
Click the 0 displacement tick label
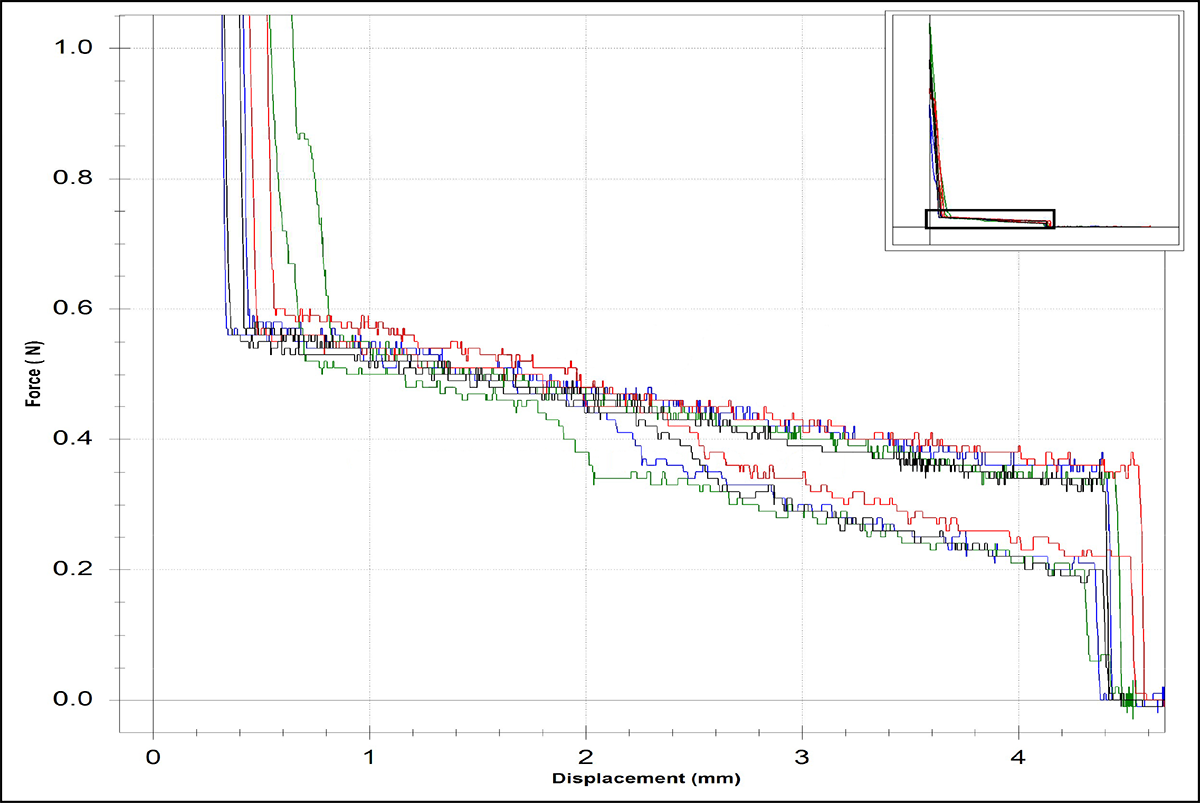point(153,757)
